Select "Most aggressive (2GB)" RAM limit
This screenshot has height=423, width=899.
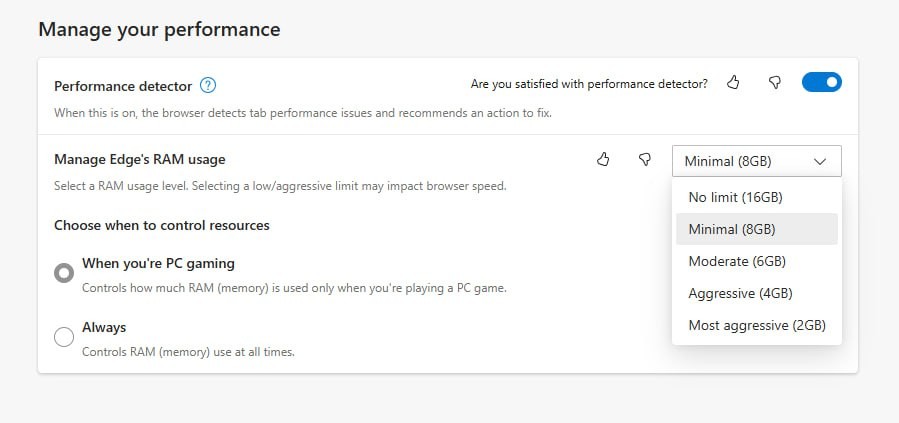click(x=757, y=325)
